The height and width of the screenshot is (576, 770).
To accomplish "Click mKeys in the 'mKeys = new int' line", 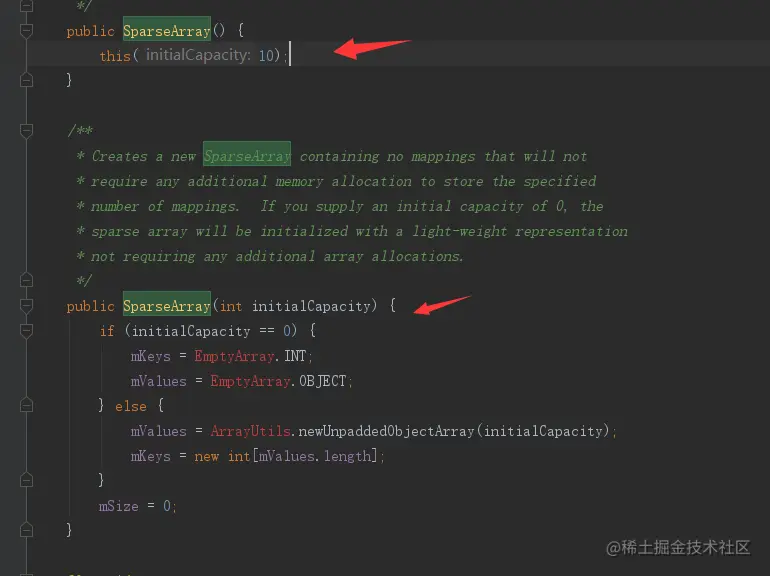I will (x=150, y=456).
